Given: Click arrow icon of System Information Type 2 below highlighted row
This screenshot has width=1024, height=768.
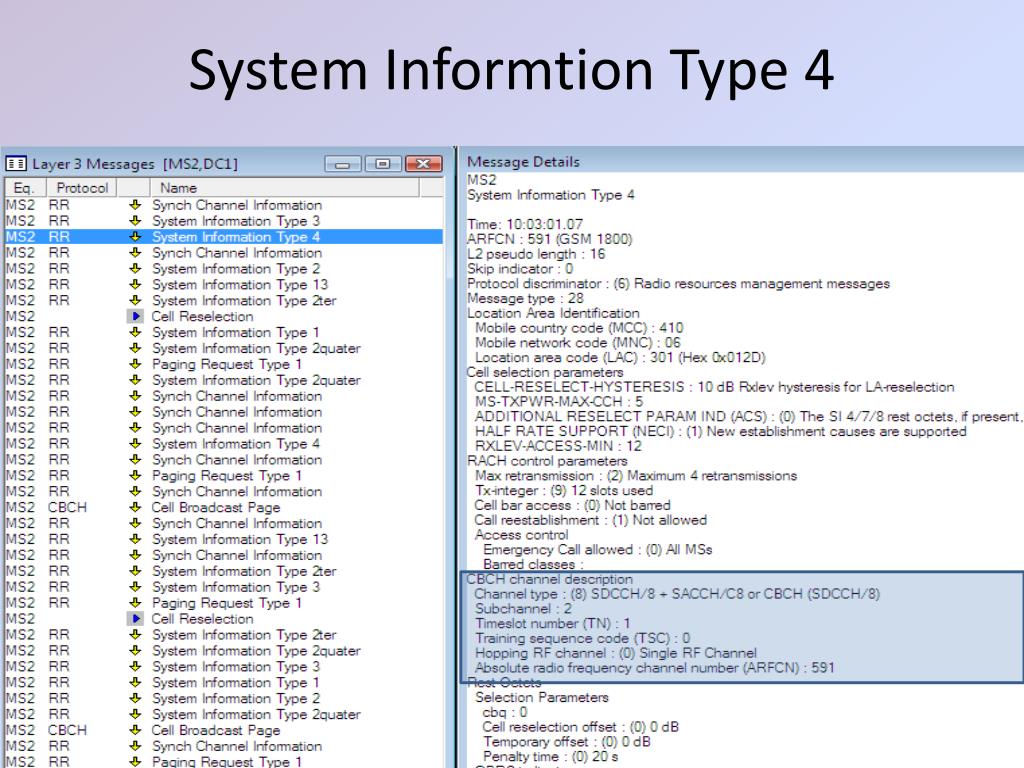Looking at the screenshot, I should pos(135,268).
